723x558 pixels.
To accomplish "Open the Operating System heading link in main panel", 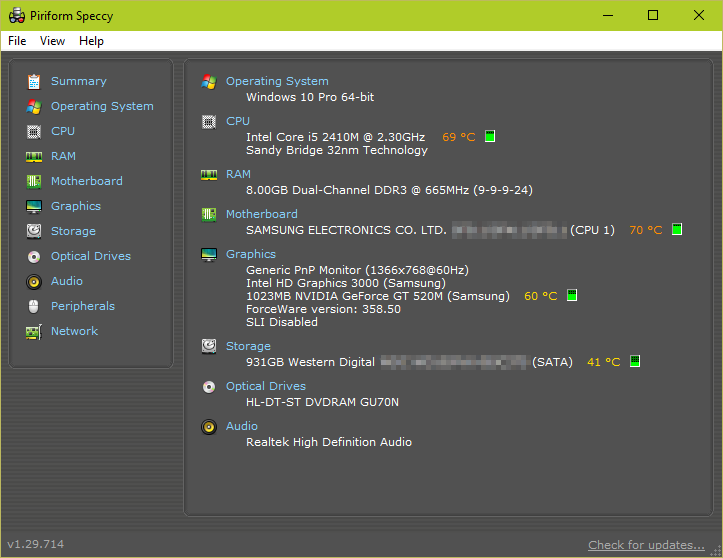I will (x=277, y=81).
